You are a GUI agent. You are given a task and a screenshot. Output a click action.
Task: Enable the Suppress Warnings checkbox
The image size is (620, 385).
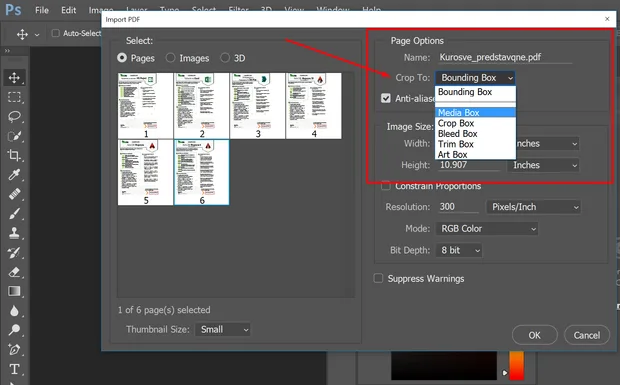pyautogui.click(x=378, y=278)
